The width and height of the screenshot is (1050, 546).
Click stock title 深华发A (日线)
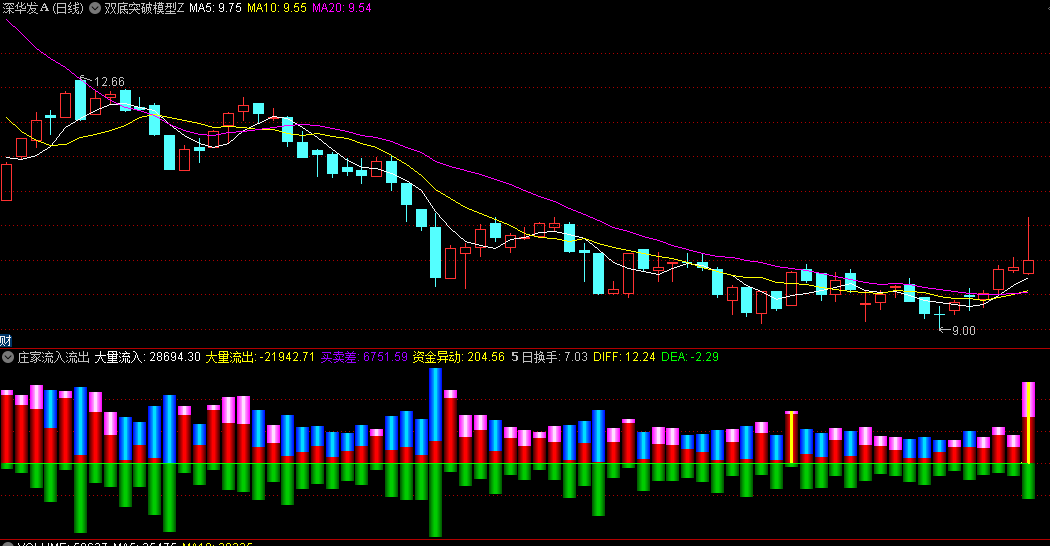(x=43, y=8)
